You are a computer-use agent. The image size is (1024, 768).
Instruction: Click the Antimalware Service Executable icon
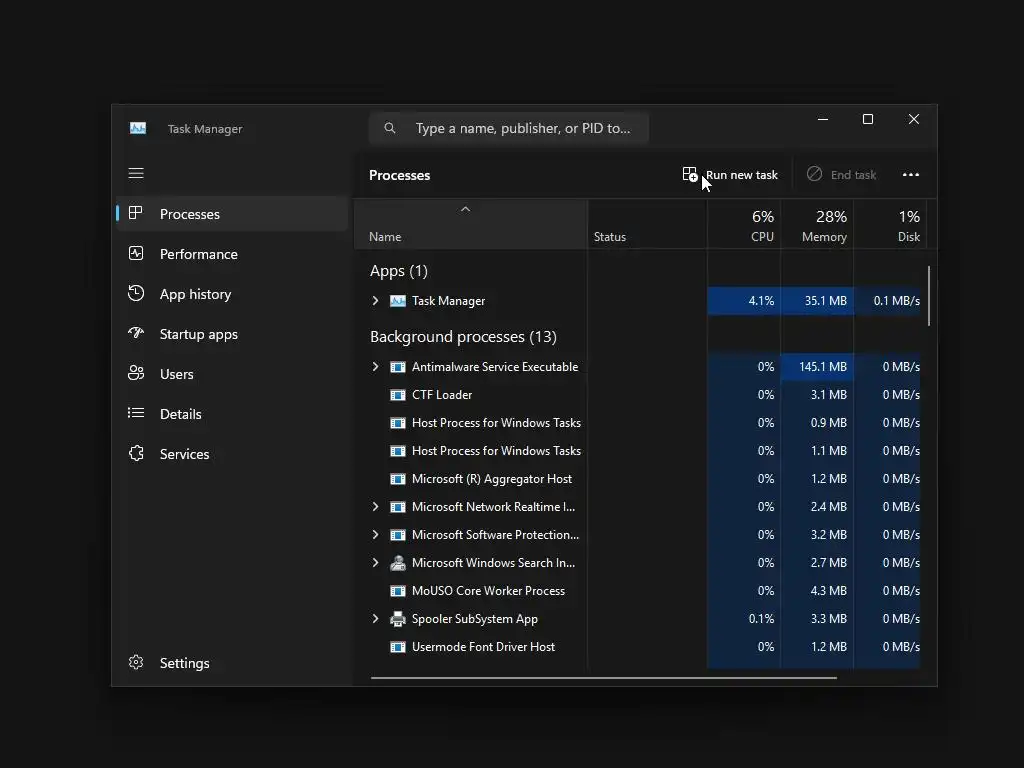[x=398, y=367]
